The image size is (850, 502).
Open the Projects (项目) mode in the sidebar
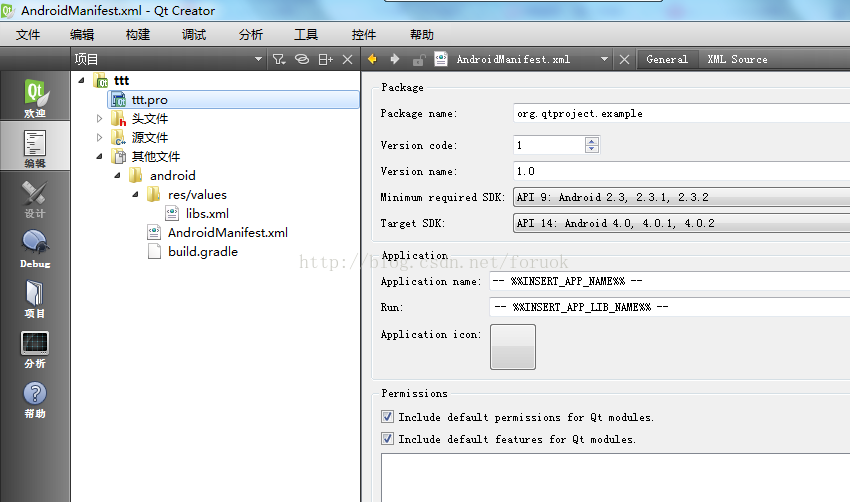(35, 298)
